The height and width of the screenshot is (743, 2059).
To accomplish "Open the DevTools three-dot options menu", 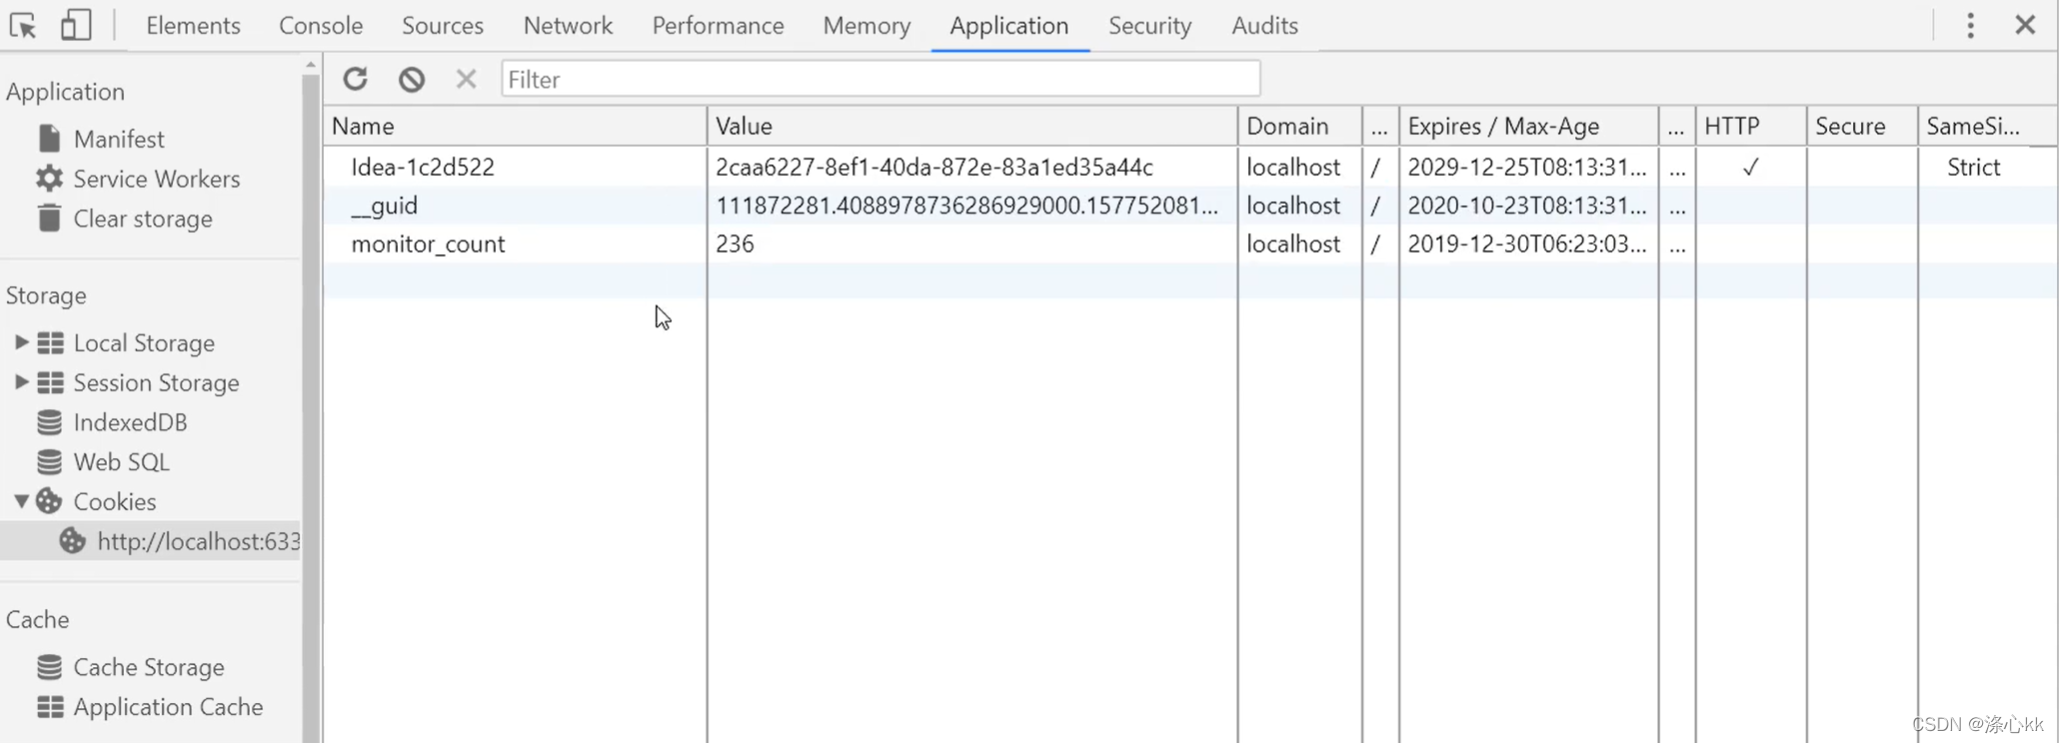I will click(1970, 25).
